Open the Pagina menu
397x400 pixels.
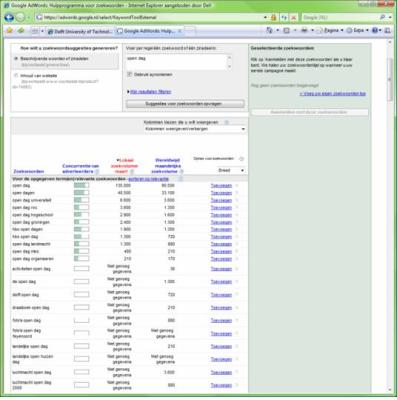(x=329, y=30)
